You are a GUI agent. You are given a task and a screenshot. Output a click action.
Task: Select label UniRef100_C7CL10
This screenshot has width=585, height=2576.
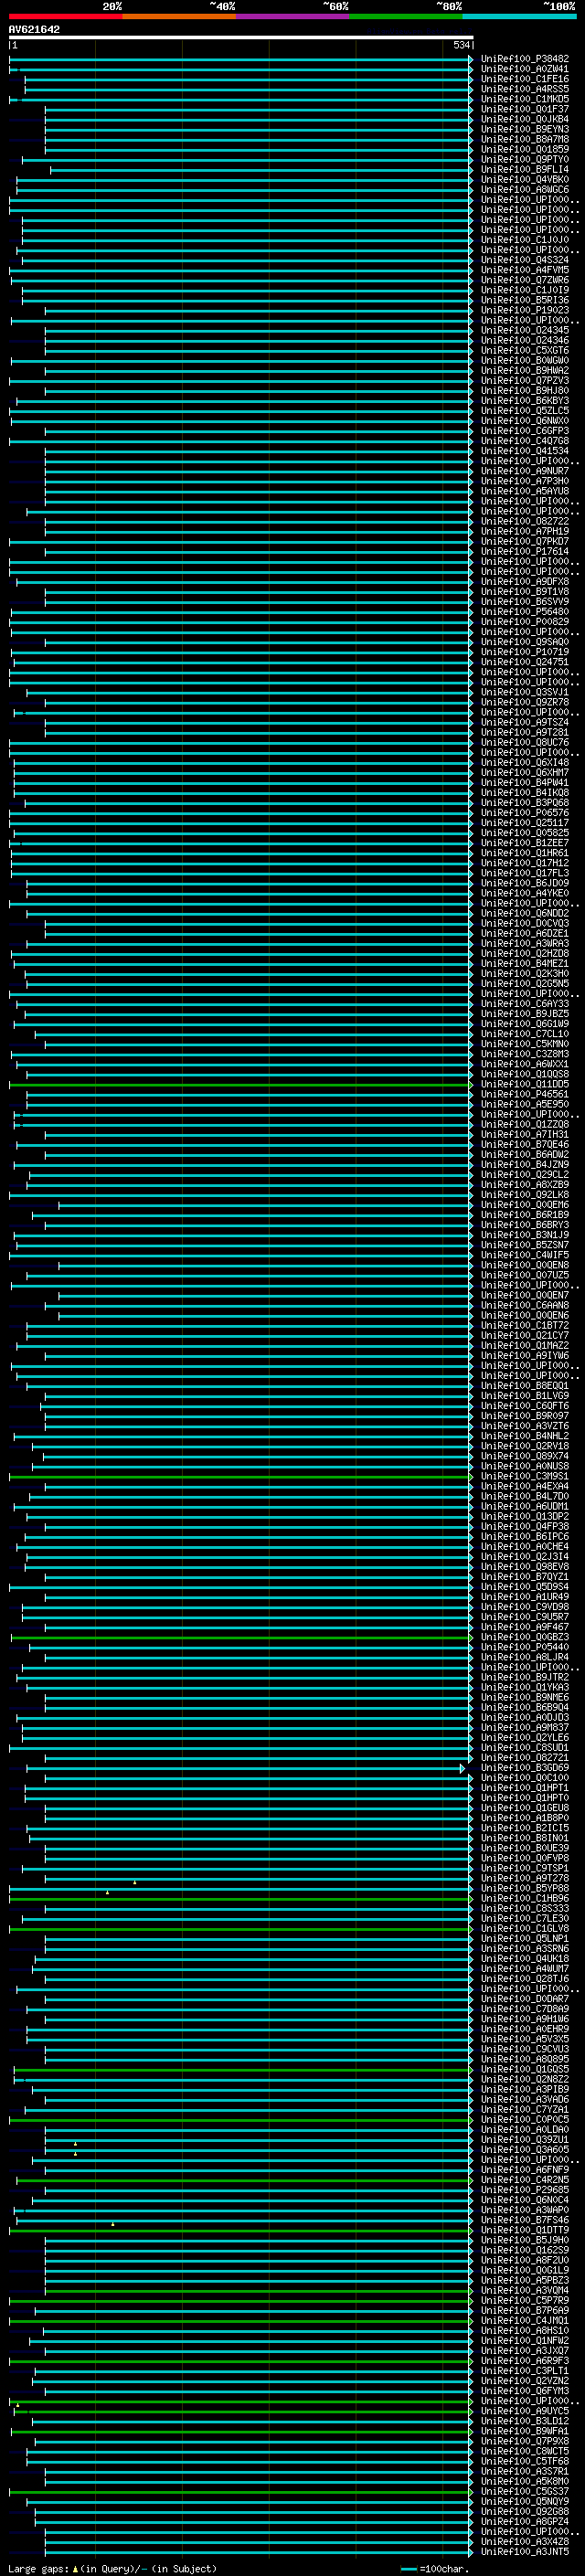[x=525, y=1034]
